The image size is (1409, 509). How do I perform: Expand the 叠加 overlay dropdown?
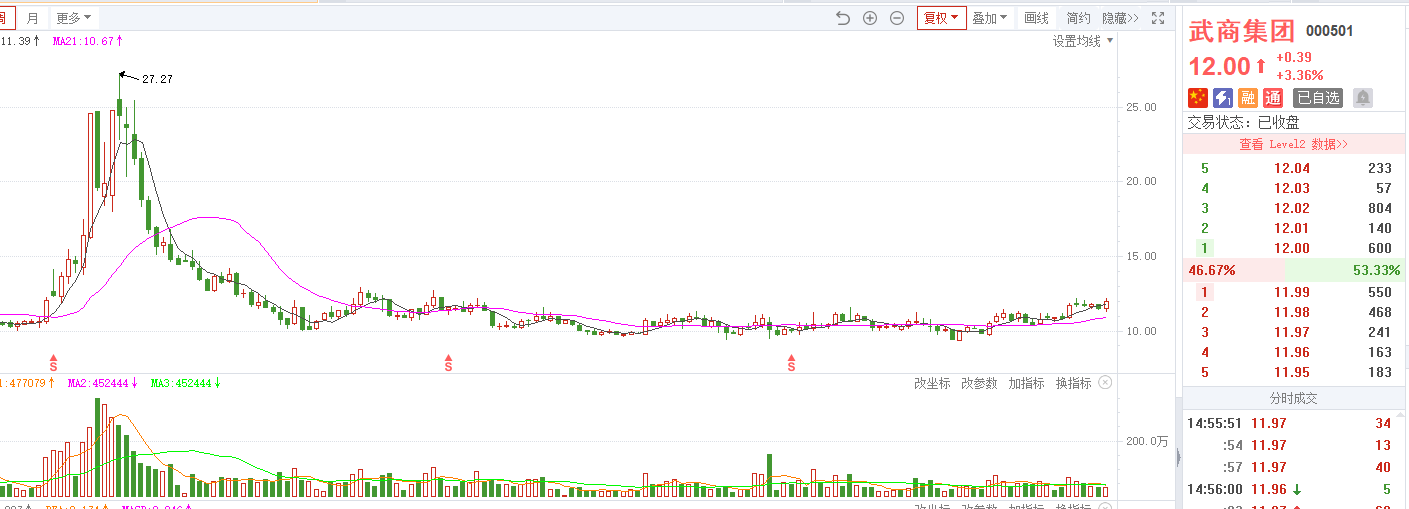click(990, 18)
